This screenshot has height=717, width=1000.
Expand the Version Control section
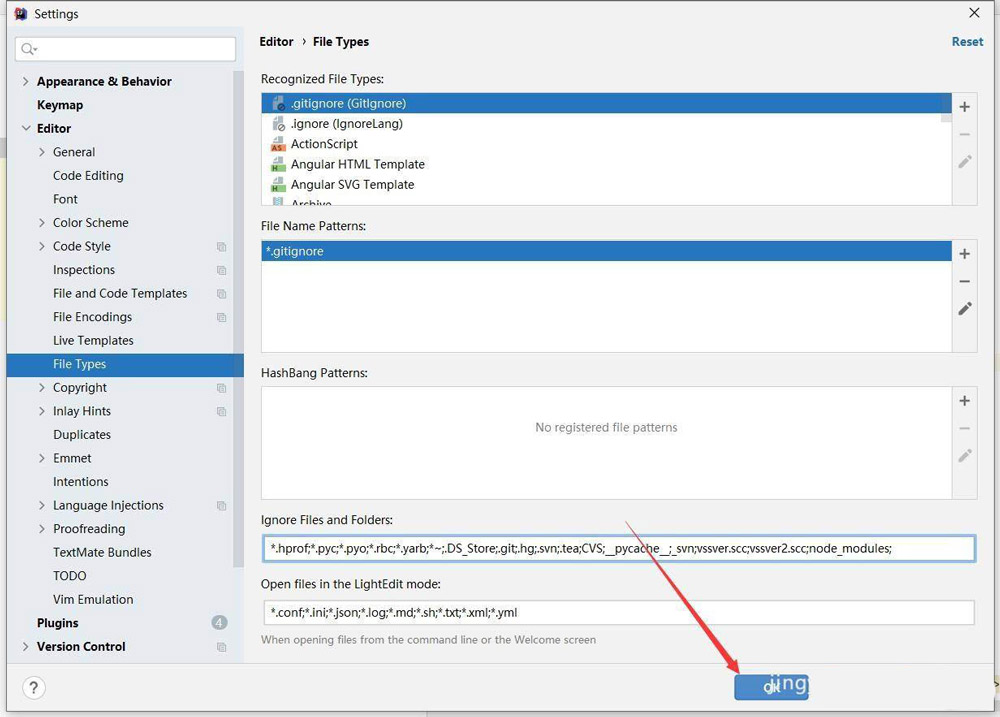26,647
